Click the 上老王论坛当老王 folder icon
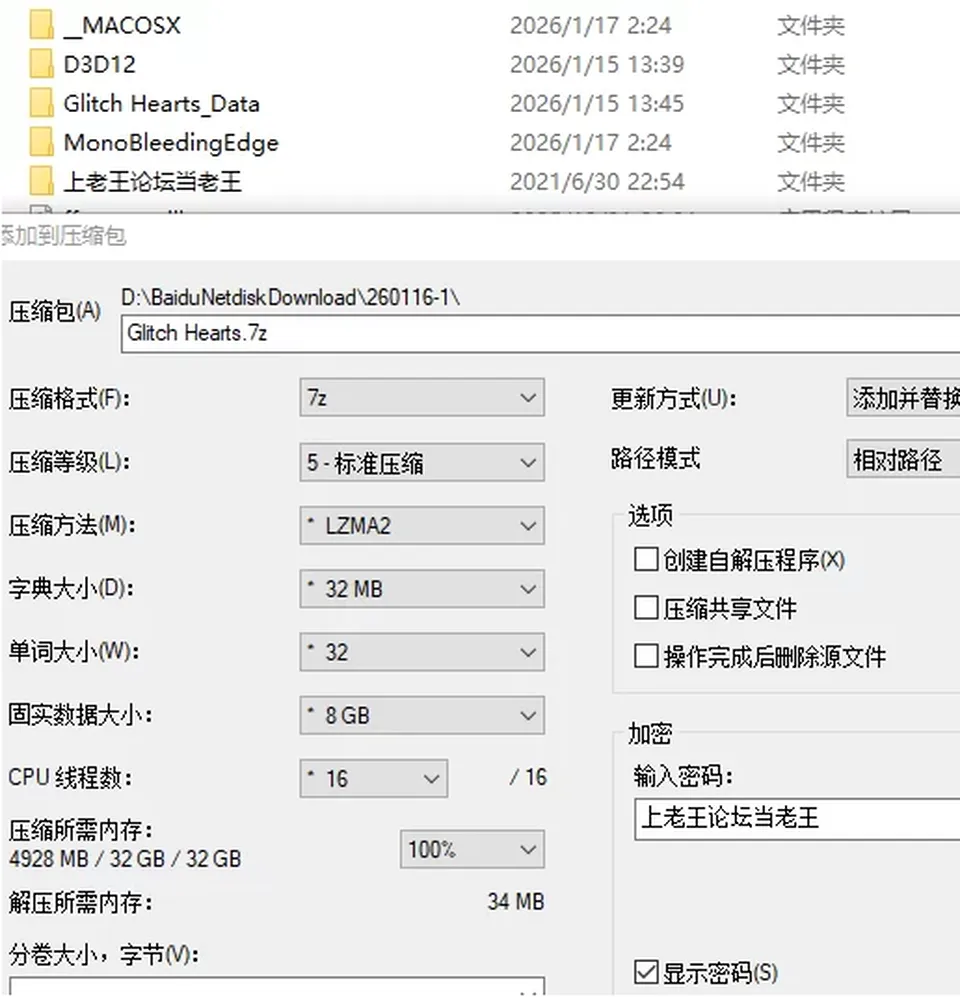Image resolution: width=960 pixels, height=997 pixels. click(41, 181)
